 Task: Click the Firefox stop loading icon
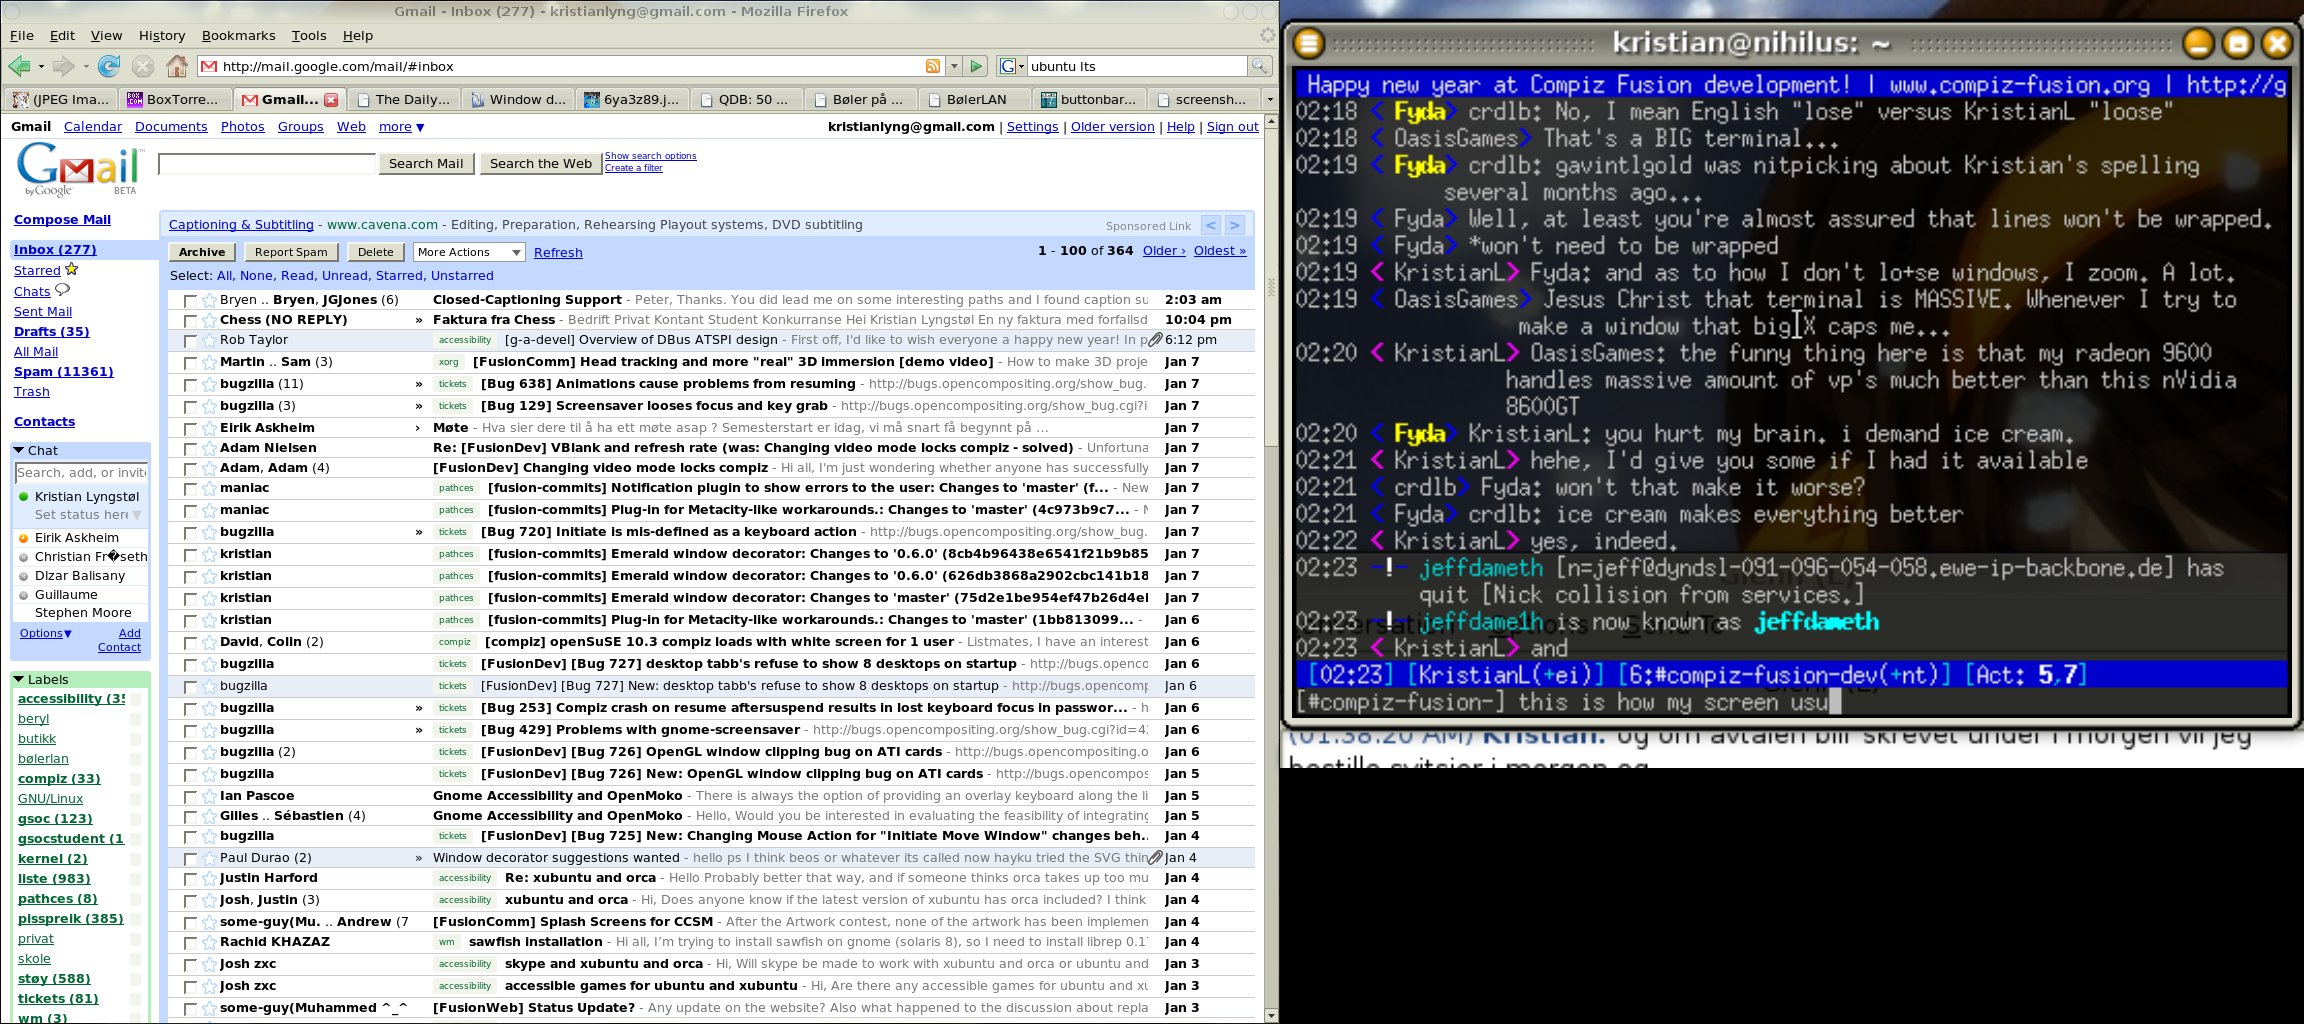(x=143, y=67)
